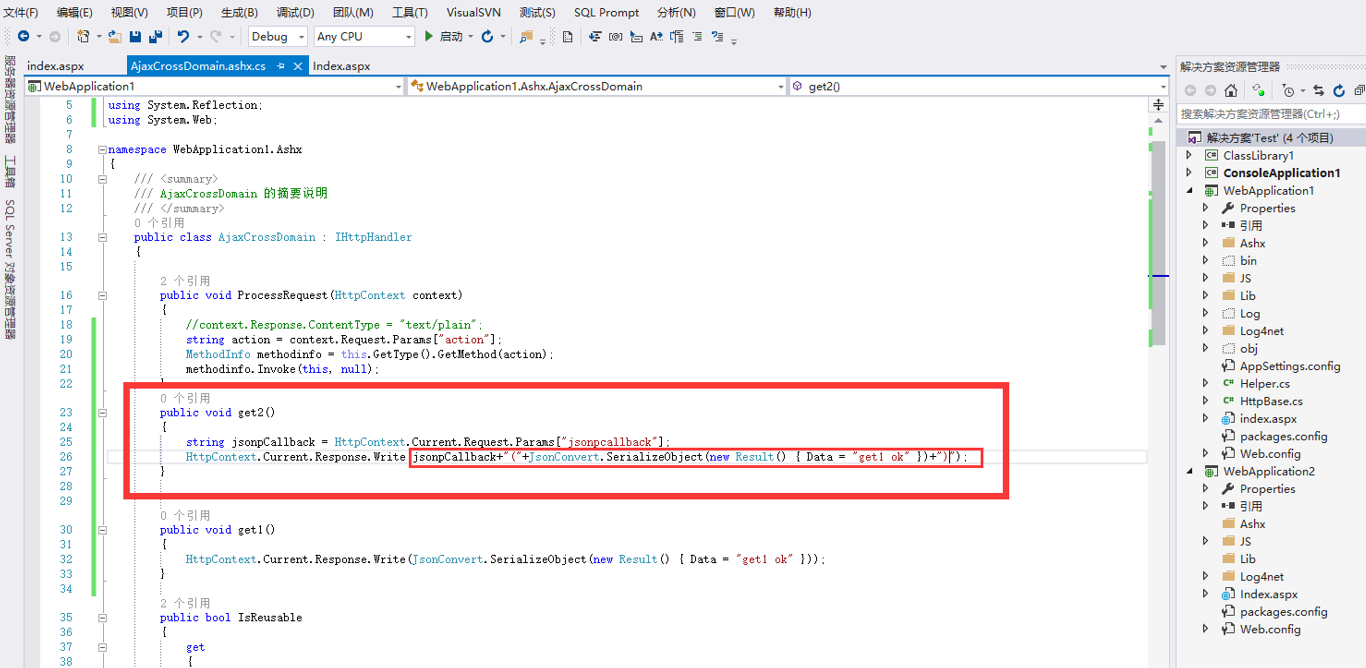Image resolution: width=1366 pixels, height=668 pixels.
Task: Select Index.aspx under WebApplication2
Action: [1269, 594]
